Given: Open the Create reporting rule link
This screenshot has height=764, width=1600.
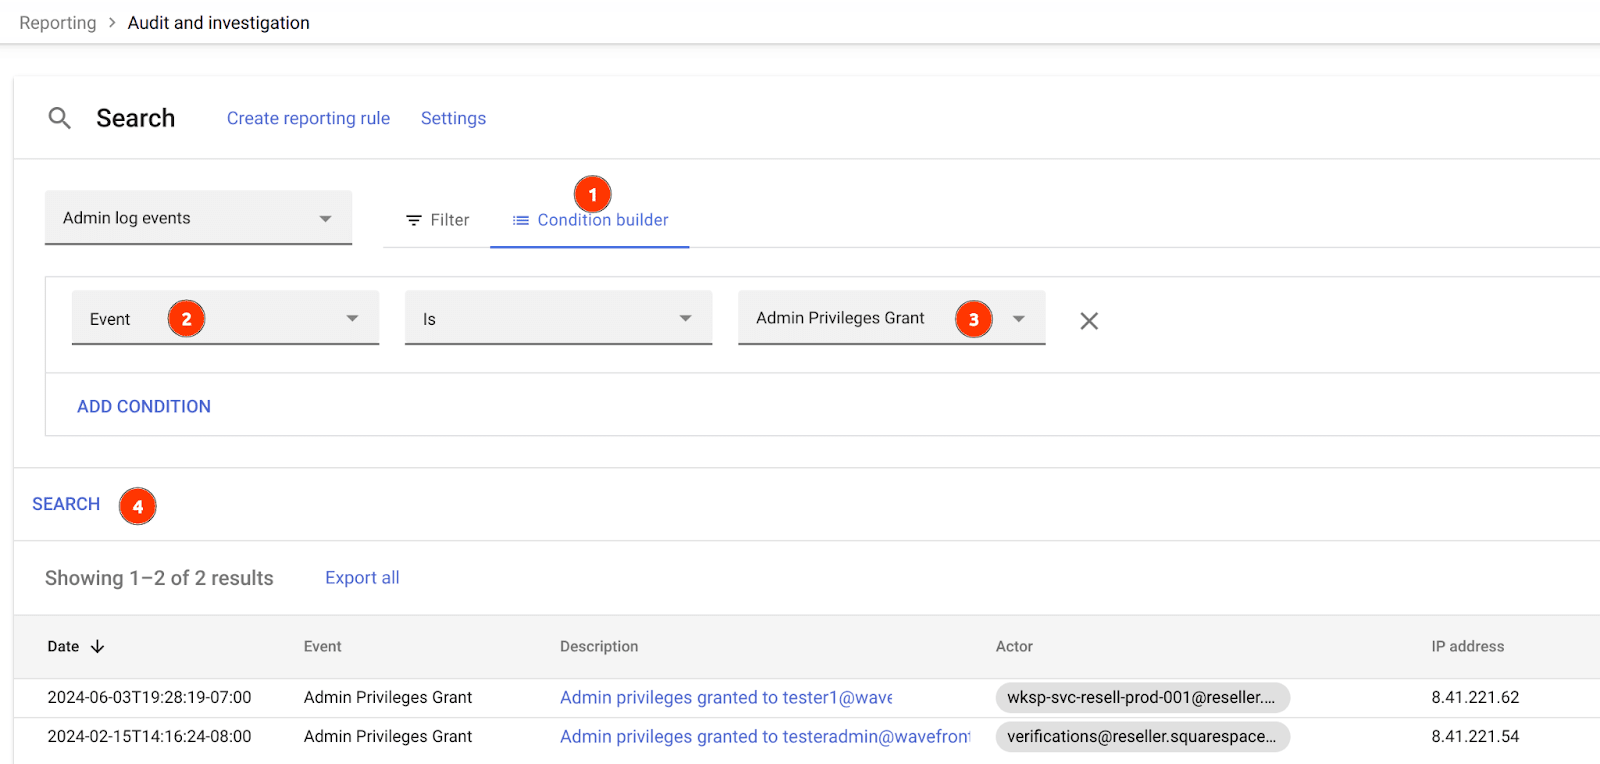Looking at the screenshot, I should [x=308, y=118].
